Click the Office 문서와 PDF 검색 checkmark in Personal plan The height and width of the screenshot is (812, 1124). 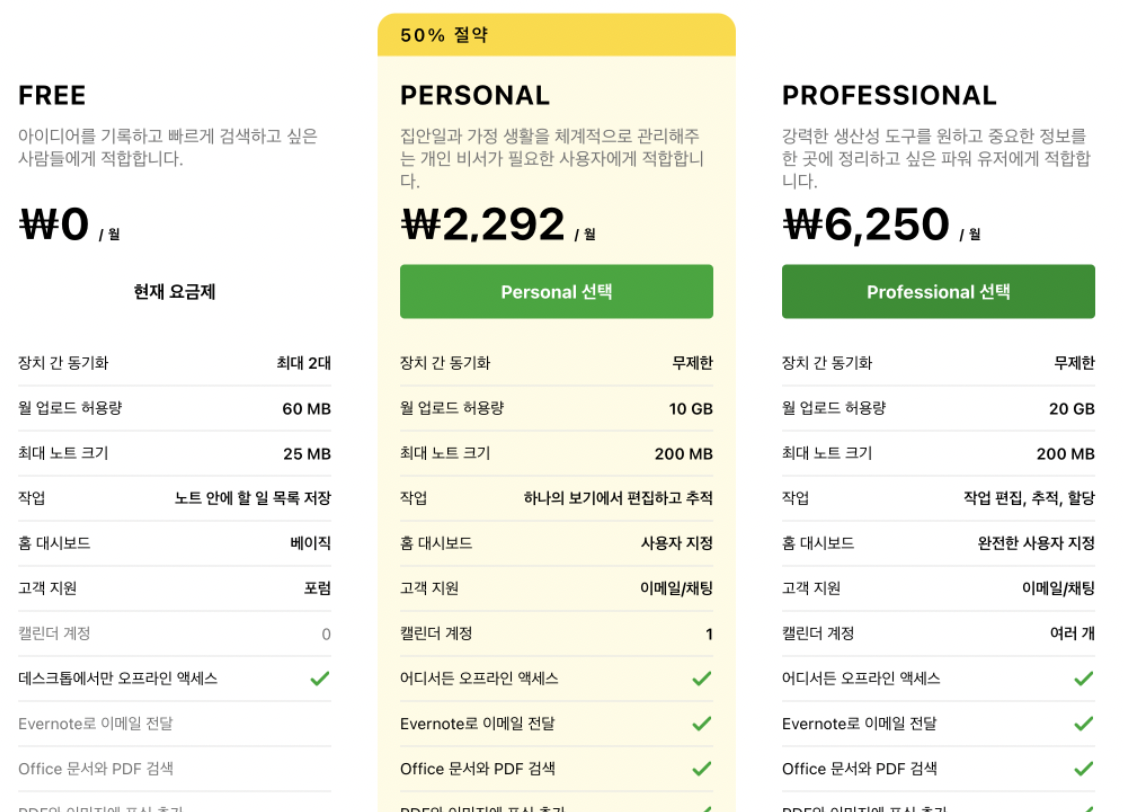point(704,768)
